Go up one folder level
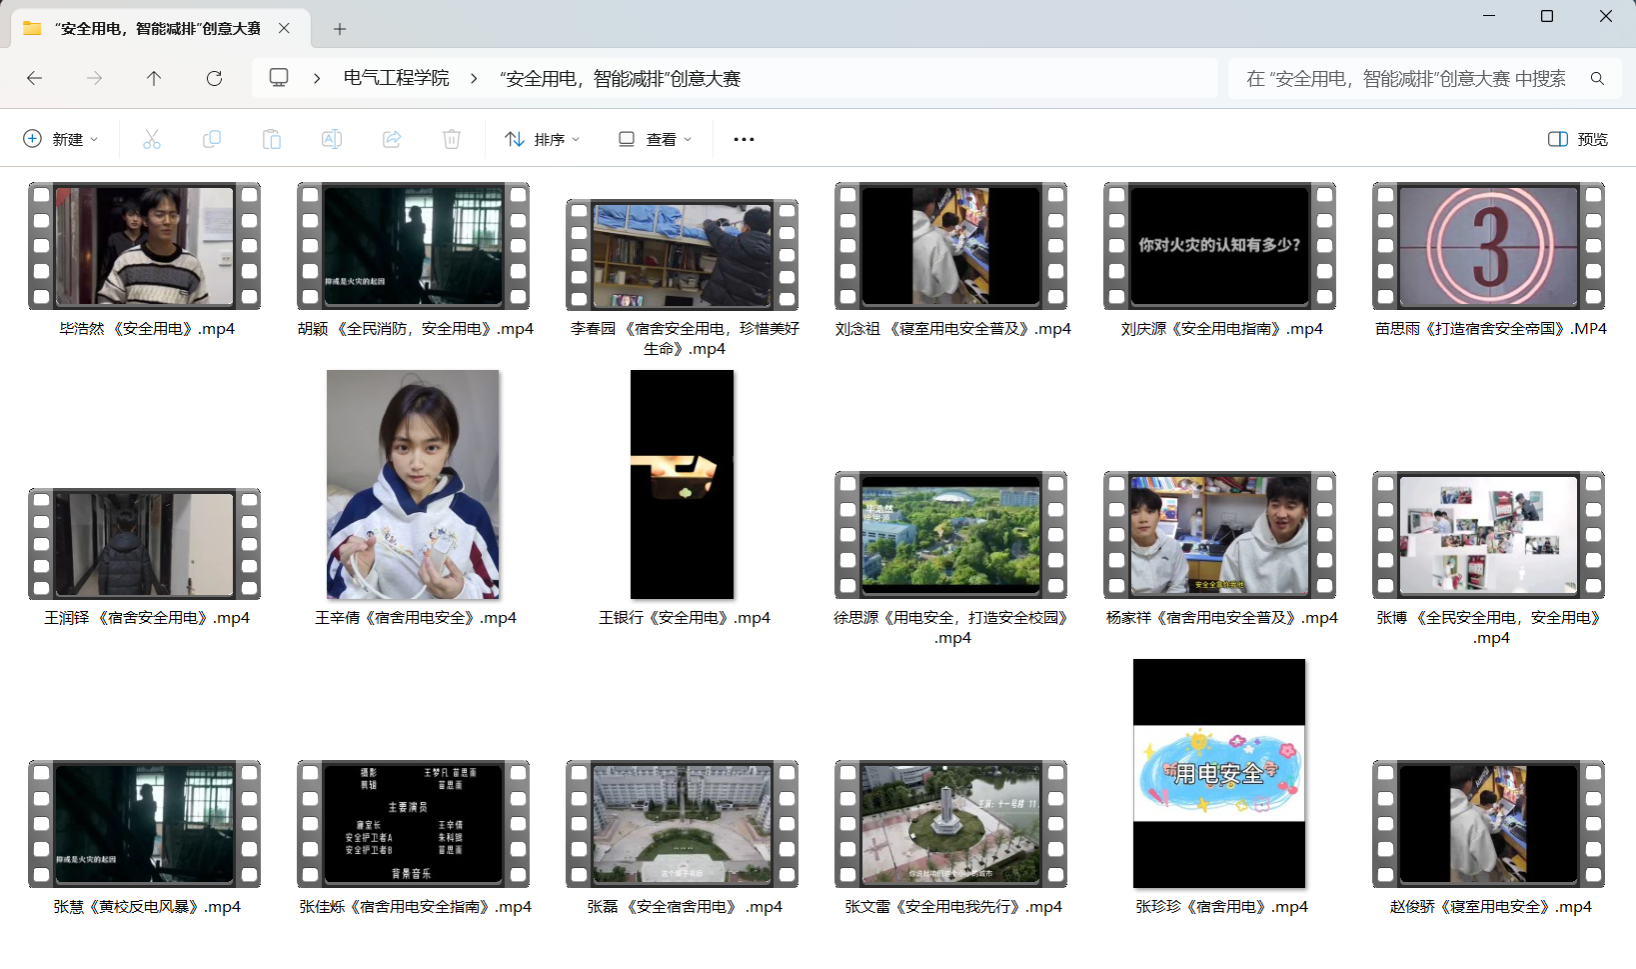Screen dimensions: 1636x969 click(154, 78)
